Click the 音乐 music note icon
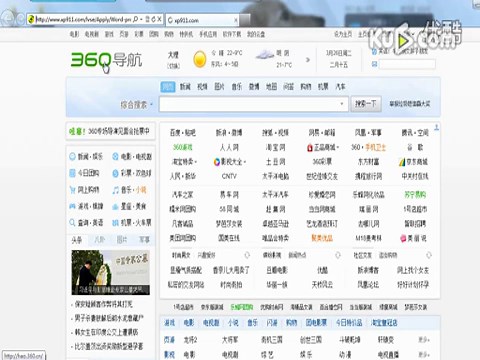This screenshot has height=360, width=480. (x=115, y=190)
